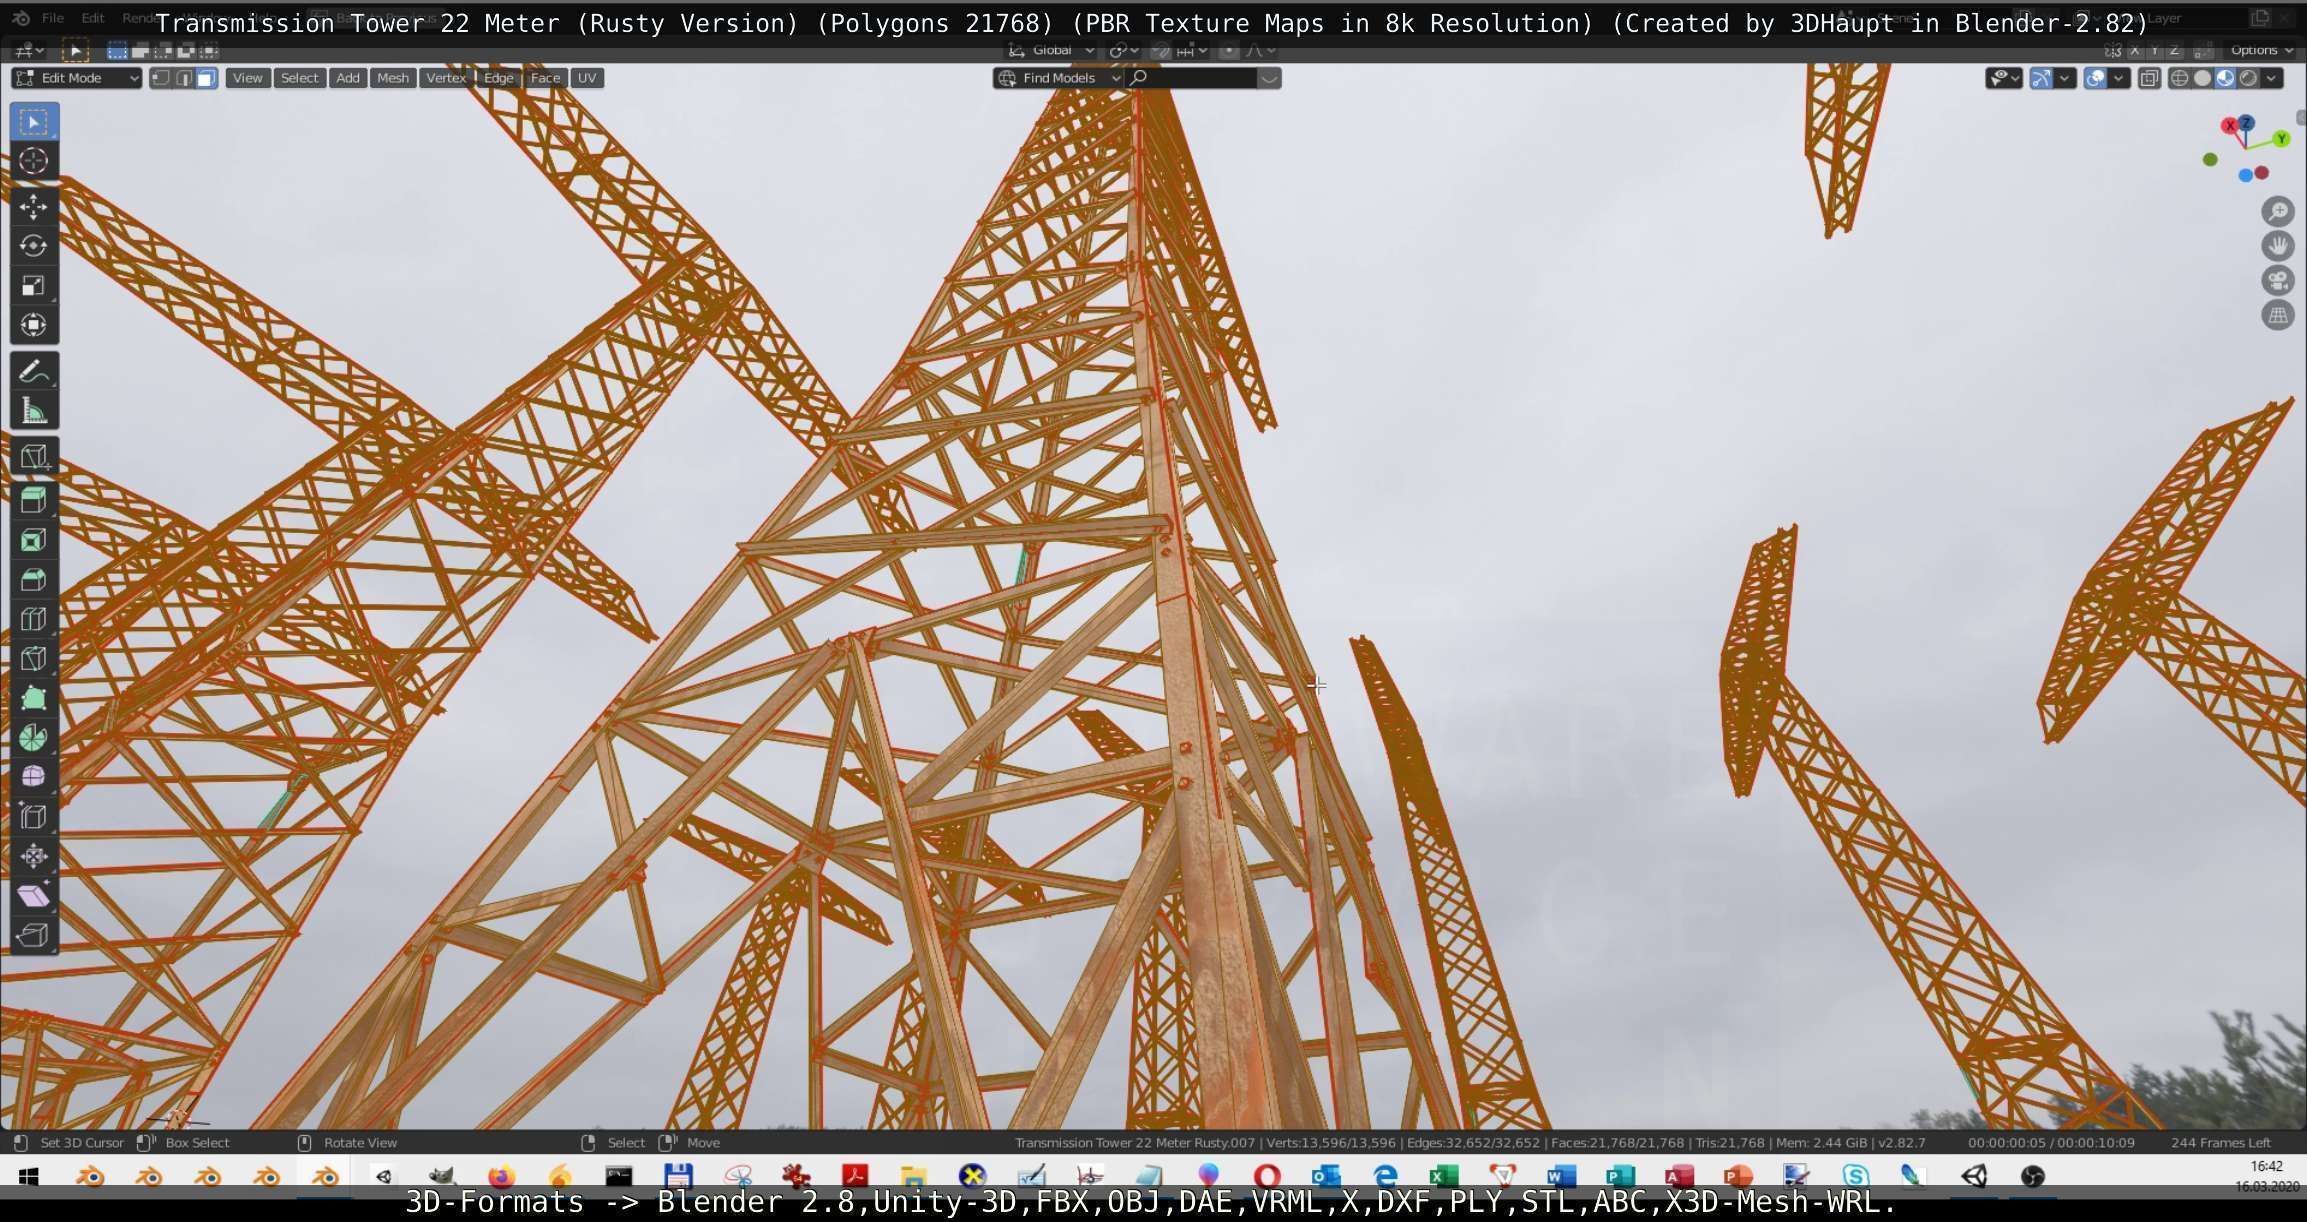Image resolution: width=2307 pixels, height=1222 pixels.
Task: Expand the overlays options dropdown
Action: pyautogui.click(x=2118, y=78)
